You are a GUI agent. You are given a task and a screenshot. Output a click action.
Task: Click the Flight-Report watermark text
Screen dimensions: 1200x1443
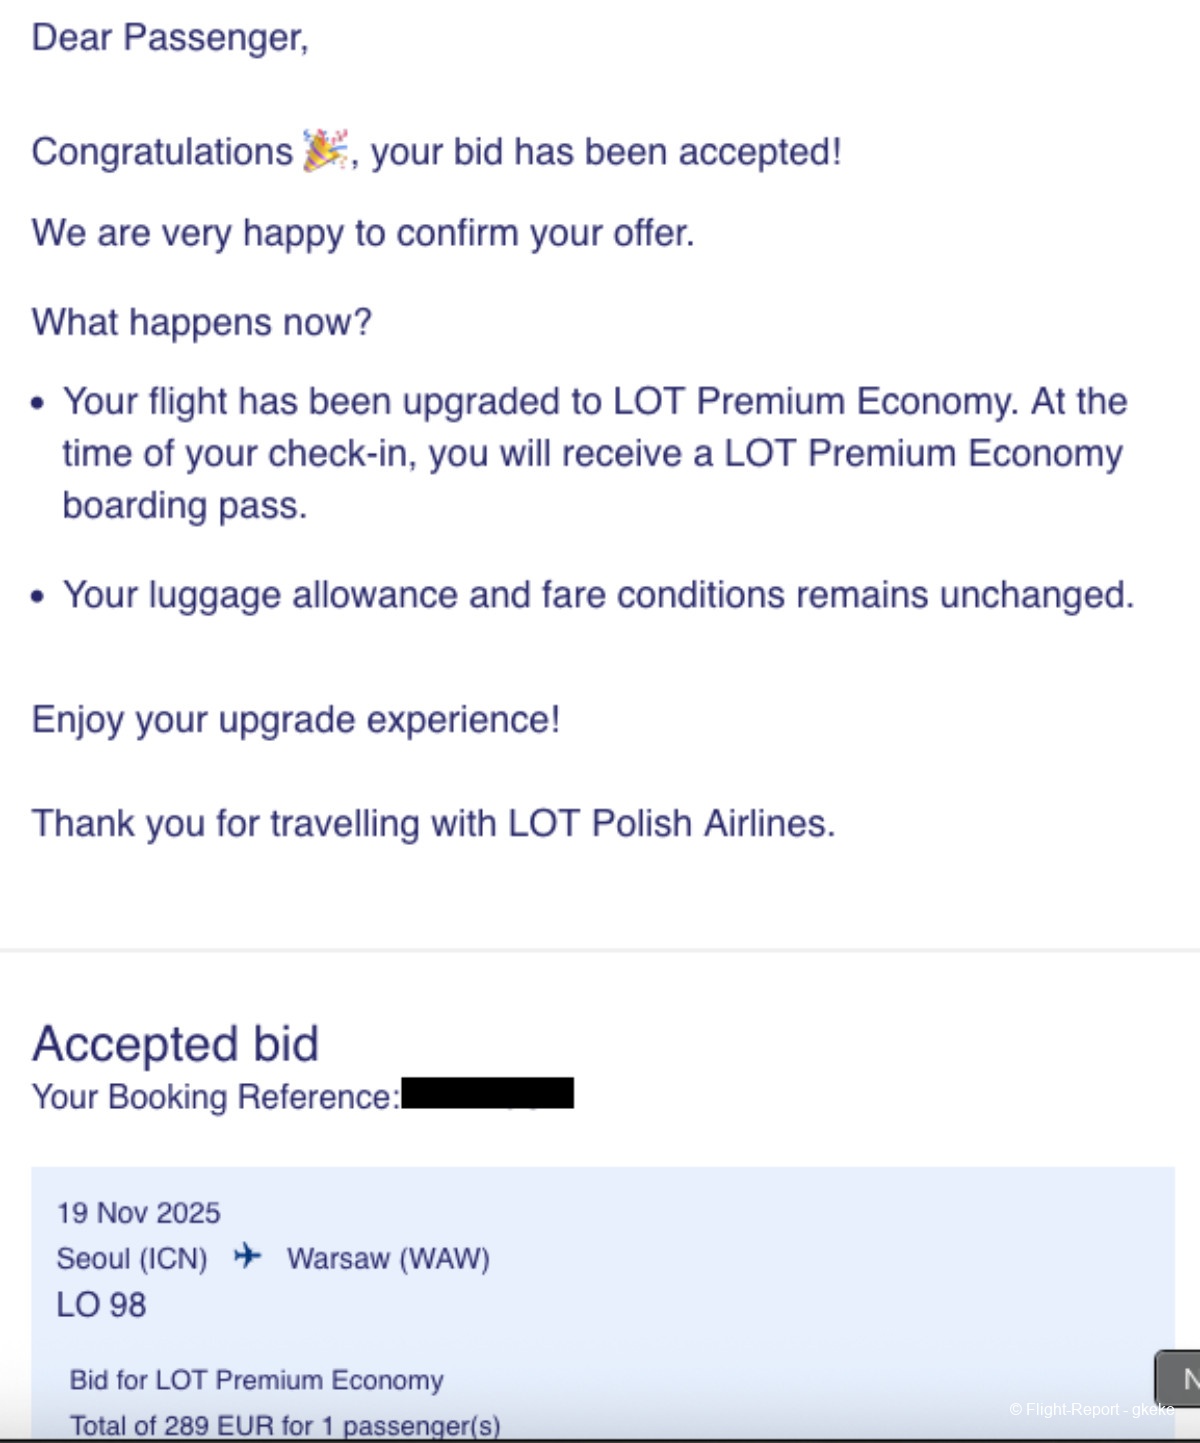[x=1091, y=1409]
